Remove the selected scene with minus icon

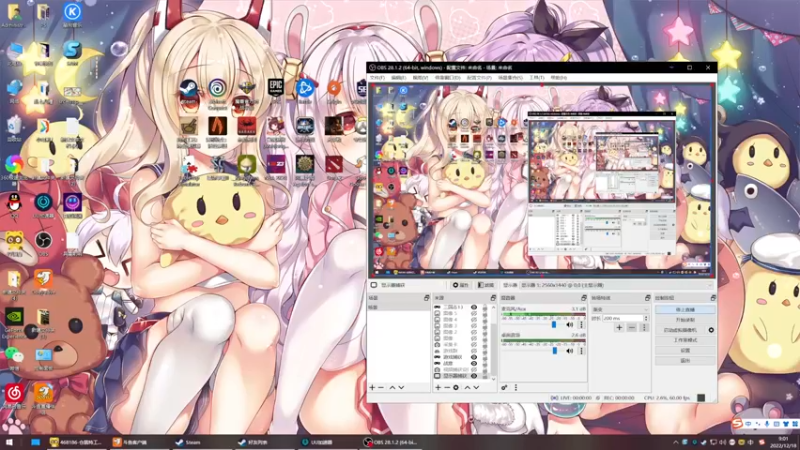tap(381, 388)
